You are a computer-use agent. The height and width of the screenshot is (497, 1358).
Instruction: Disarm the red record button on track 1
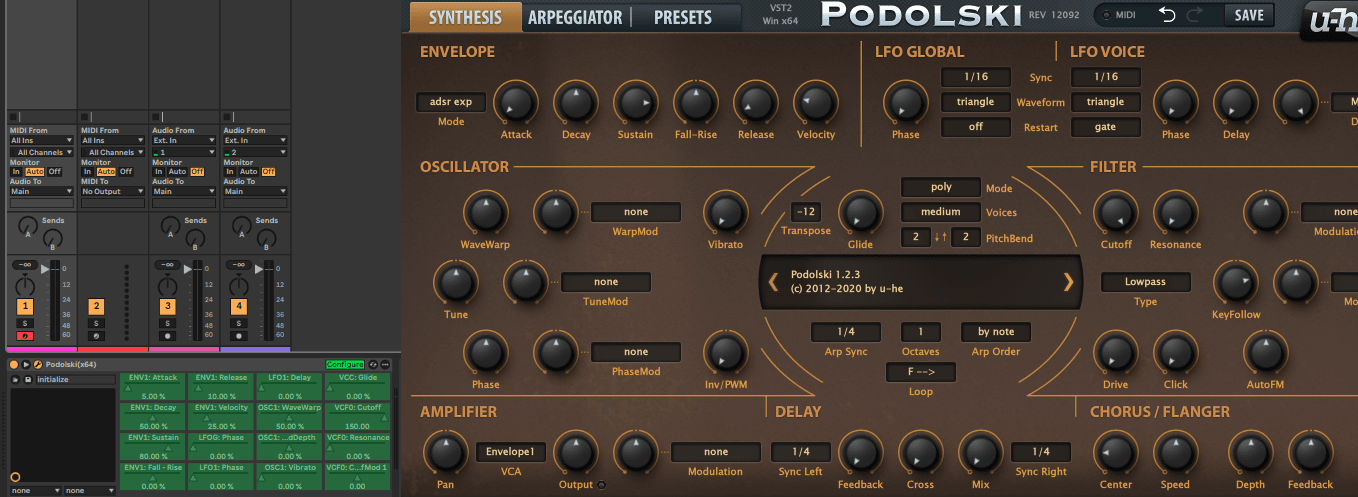tap(25, 336)
